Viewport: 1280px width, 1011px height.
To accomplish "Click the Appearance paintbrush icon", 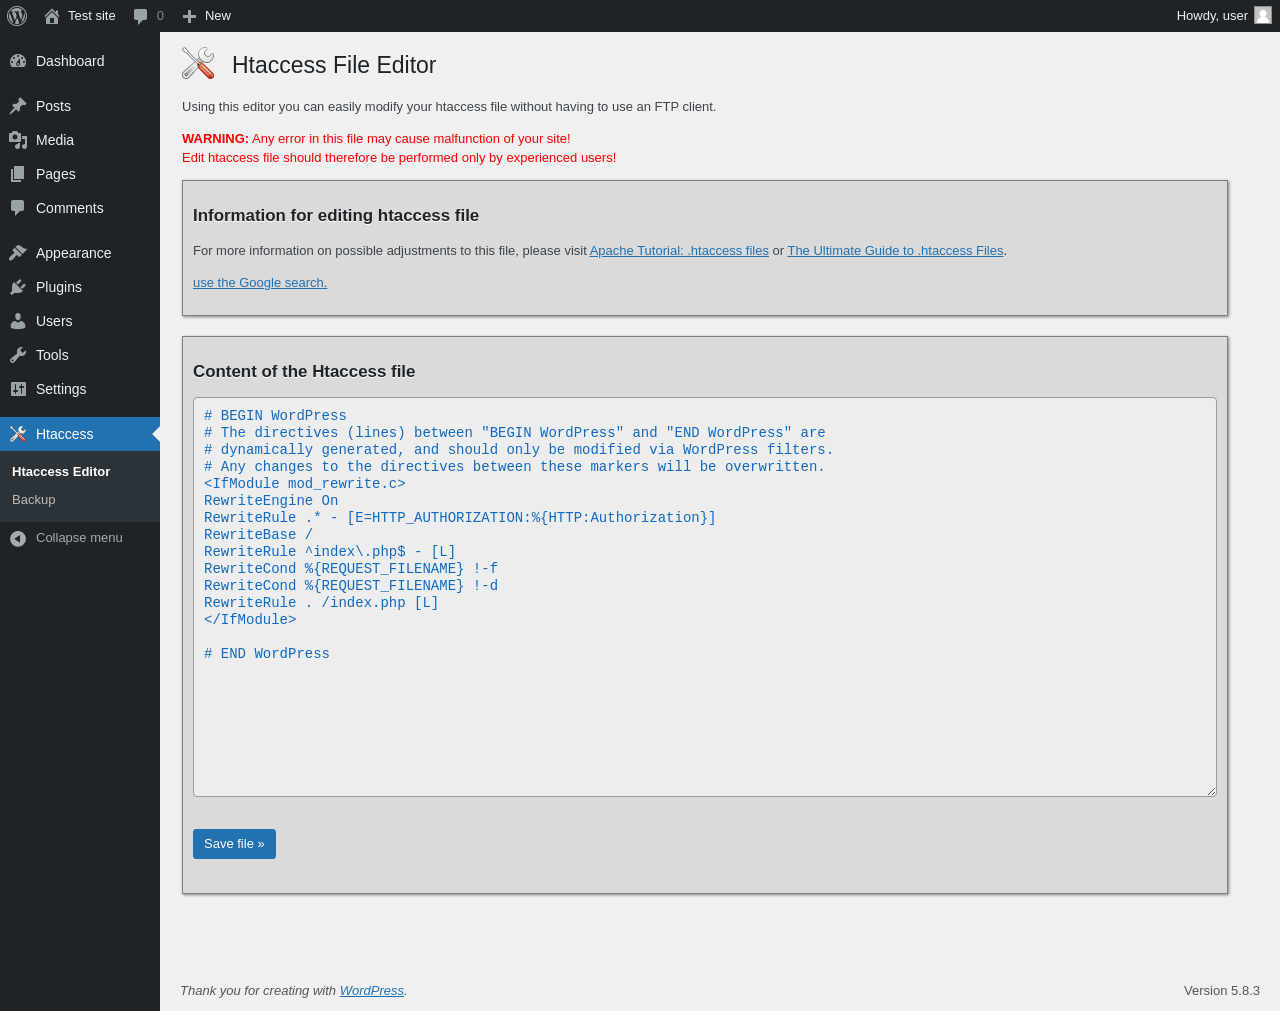I will (18, 253).
